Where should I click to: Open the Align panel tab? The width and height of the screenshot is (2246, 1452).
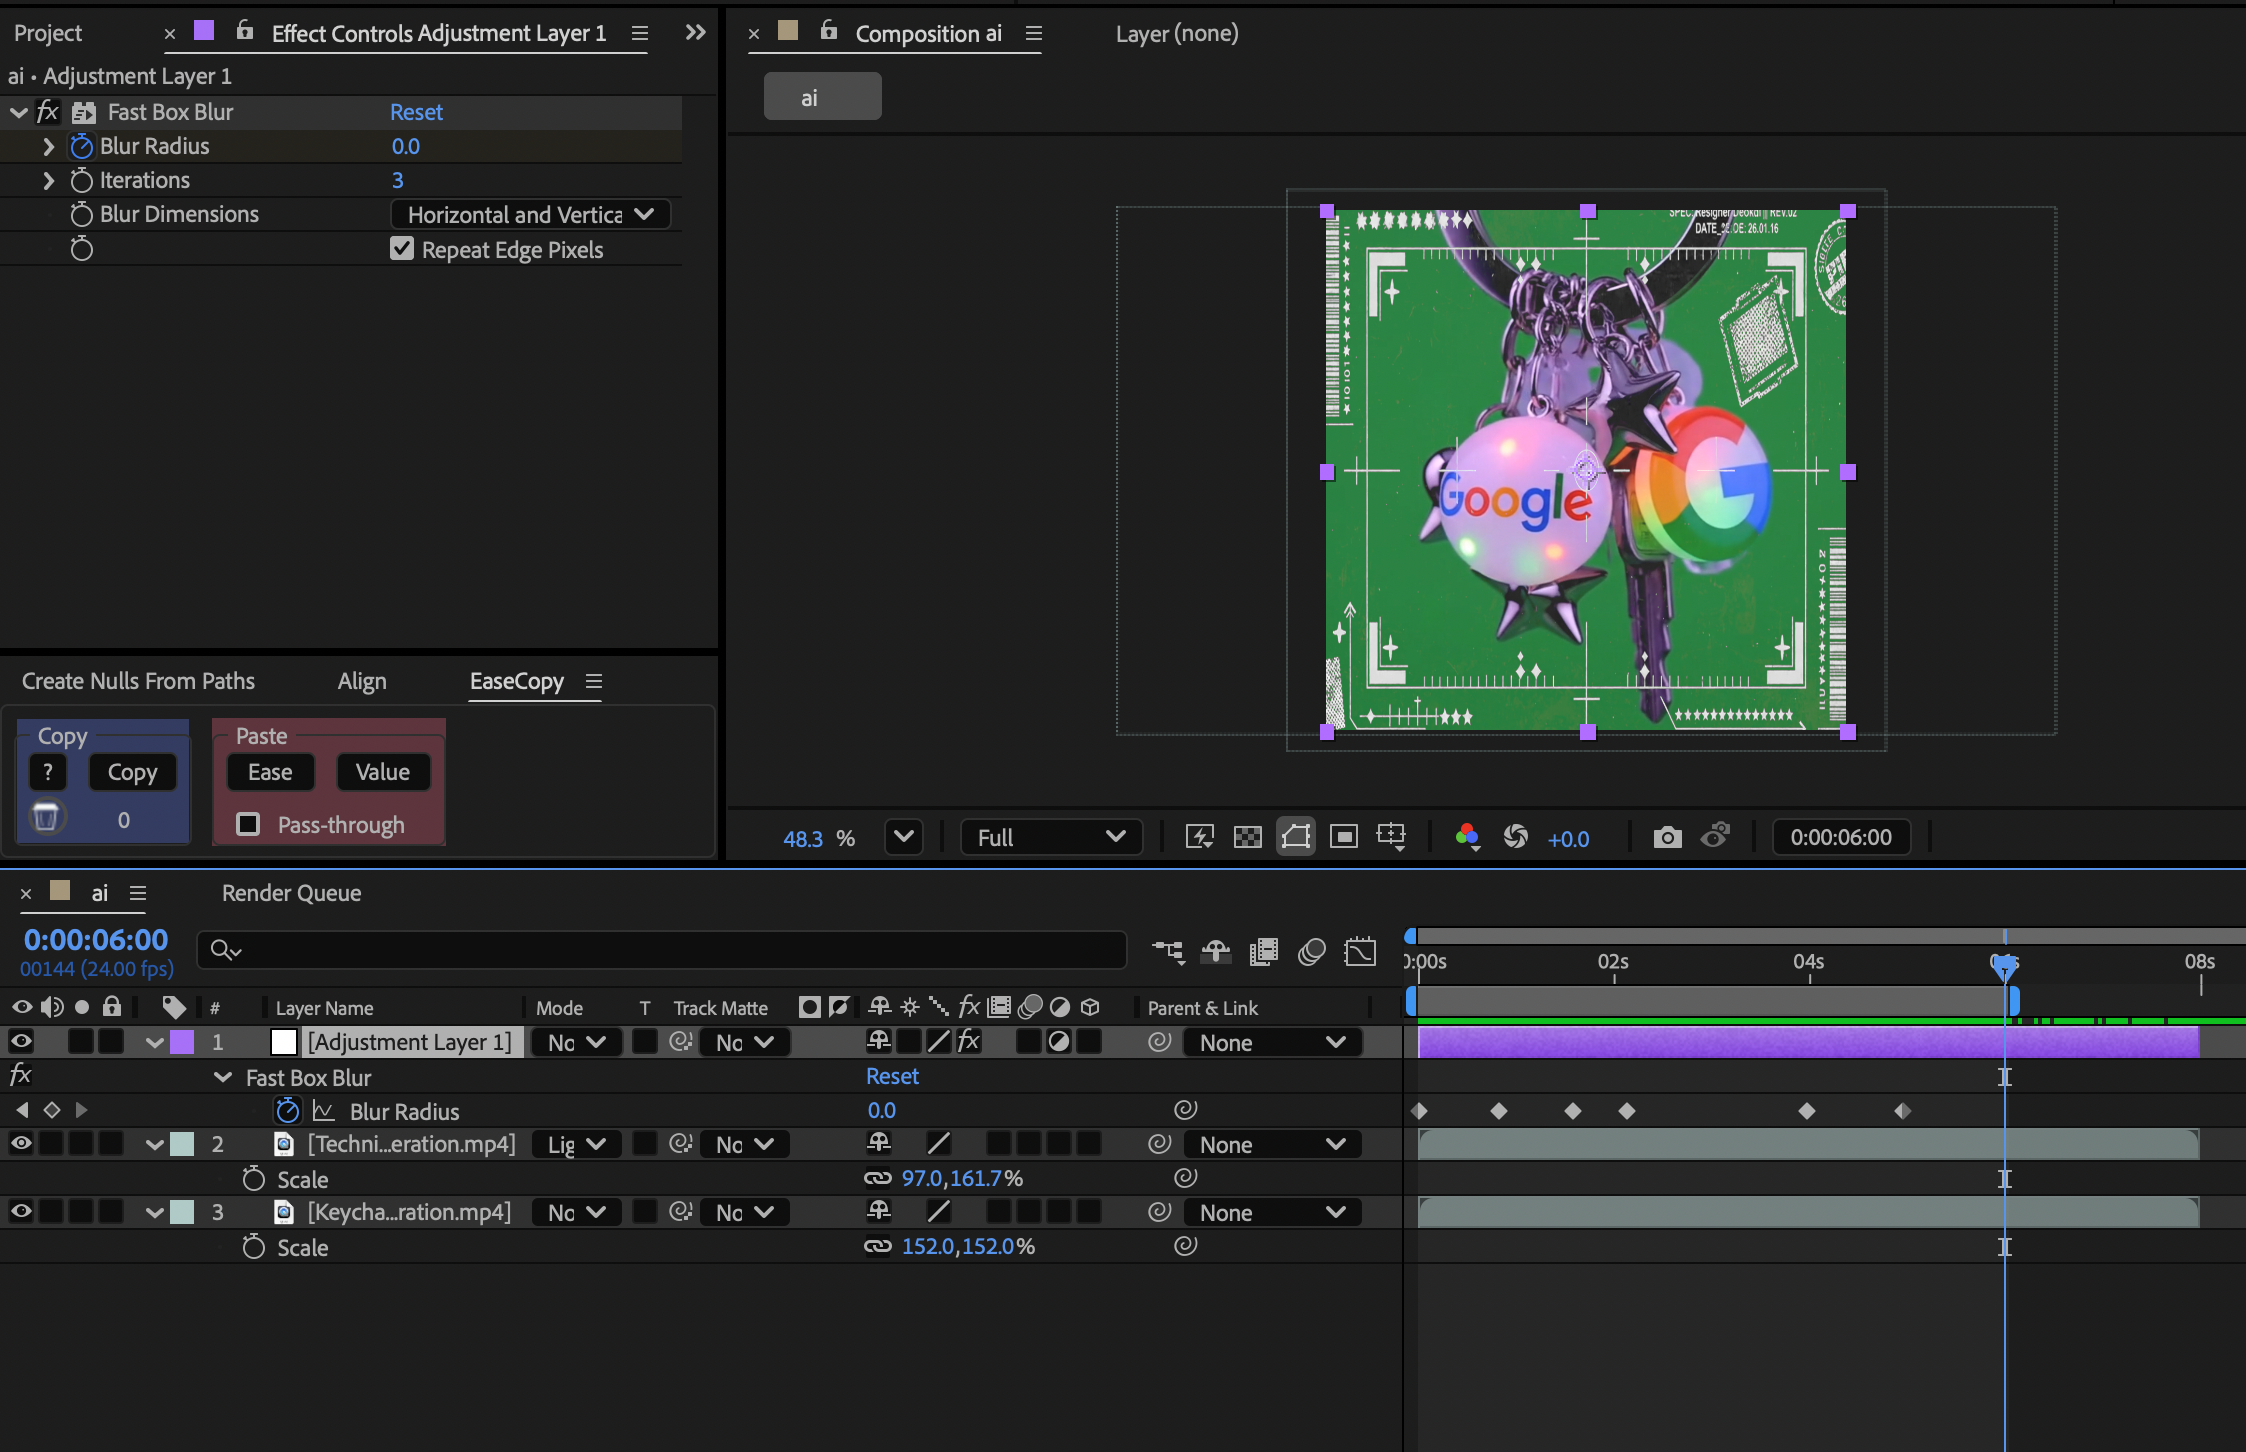361,681
